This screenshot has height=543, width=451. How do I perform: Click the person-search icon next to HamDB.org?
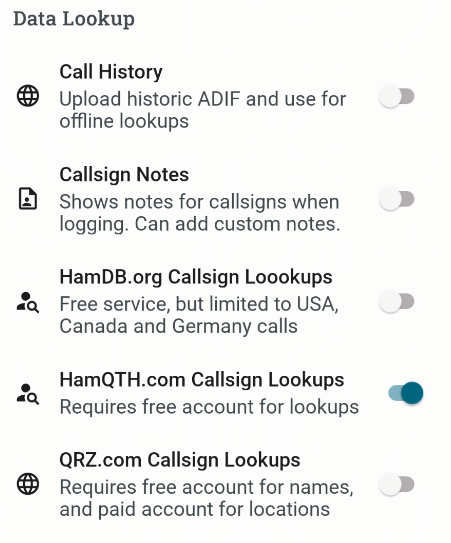[x=28, y=302]
